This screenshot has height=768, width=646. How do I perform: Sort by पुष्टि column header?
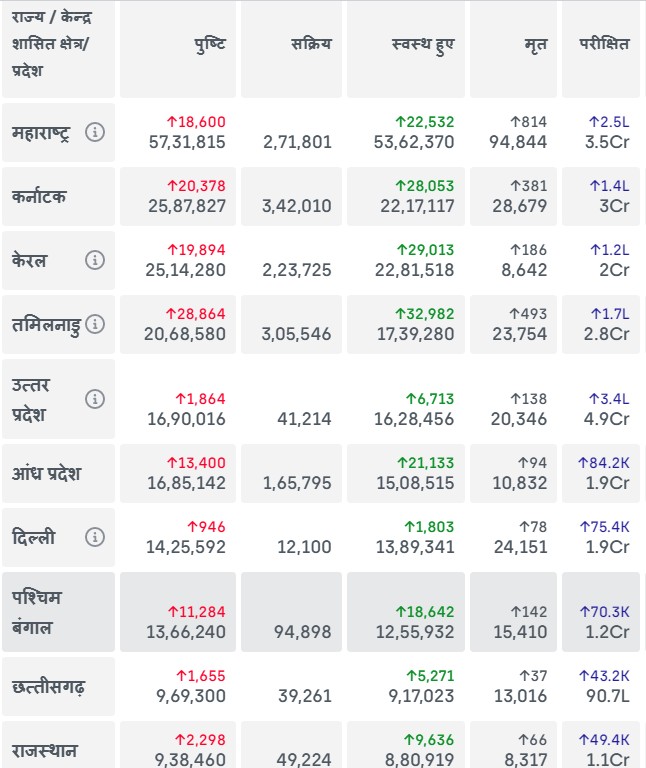(210, 45)
